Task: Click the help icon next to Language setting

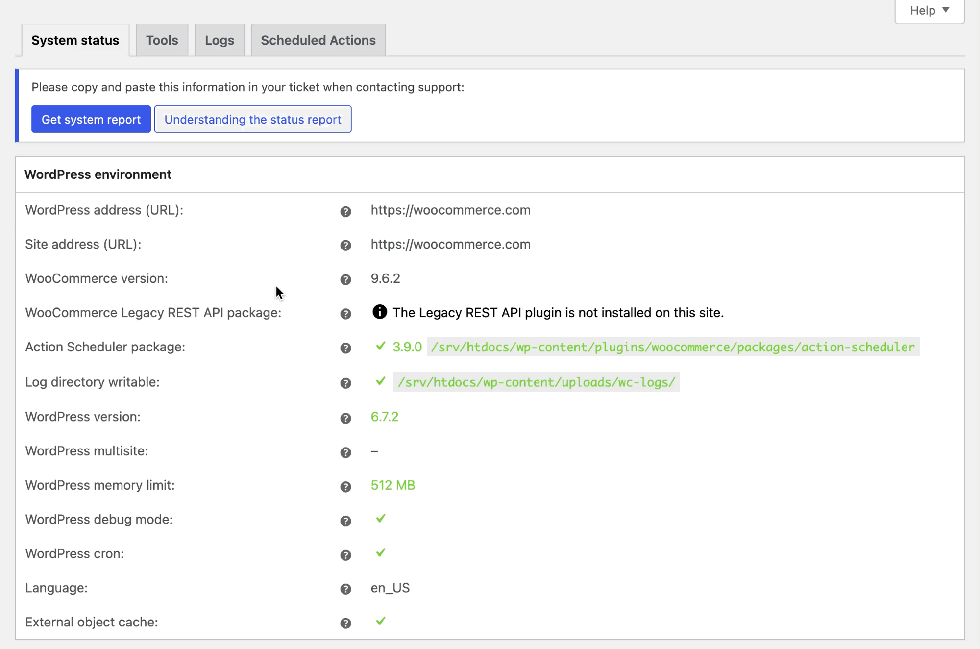Action: pyautogui.click(x=345, y=588)
